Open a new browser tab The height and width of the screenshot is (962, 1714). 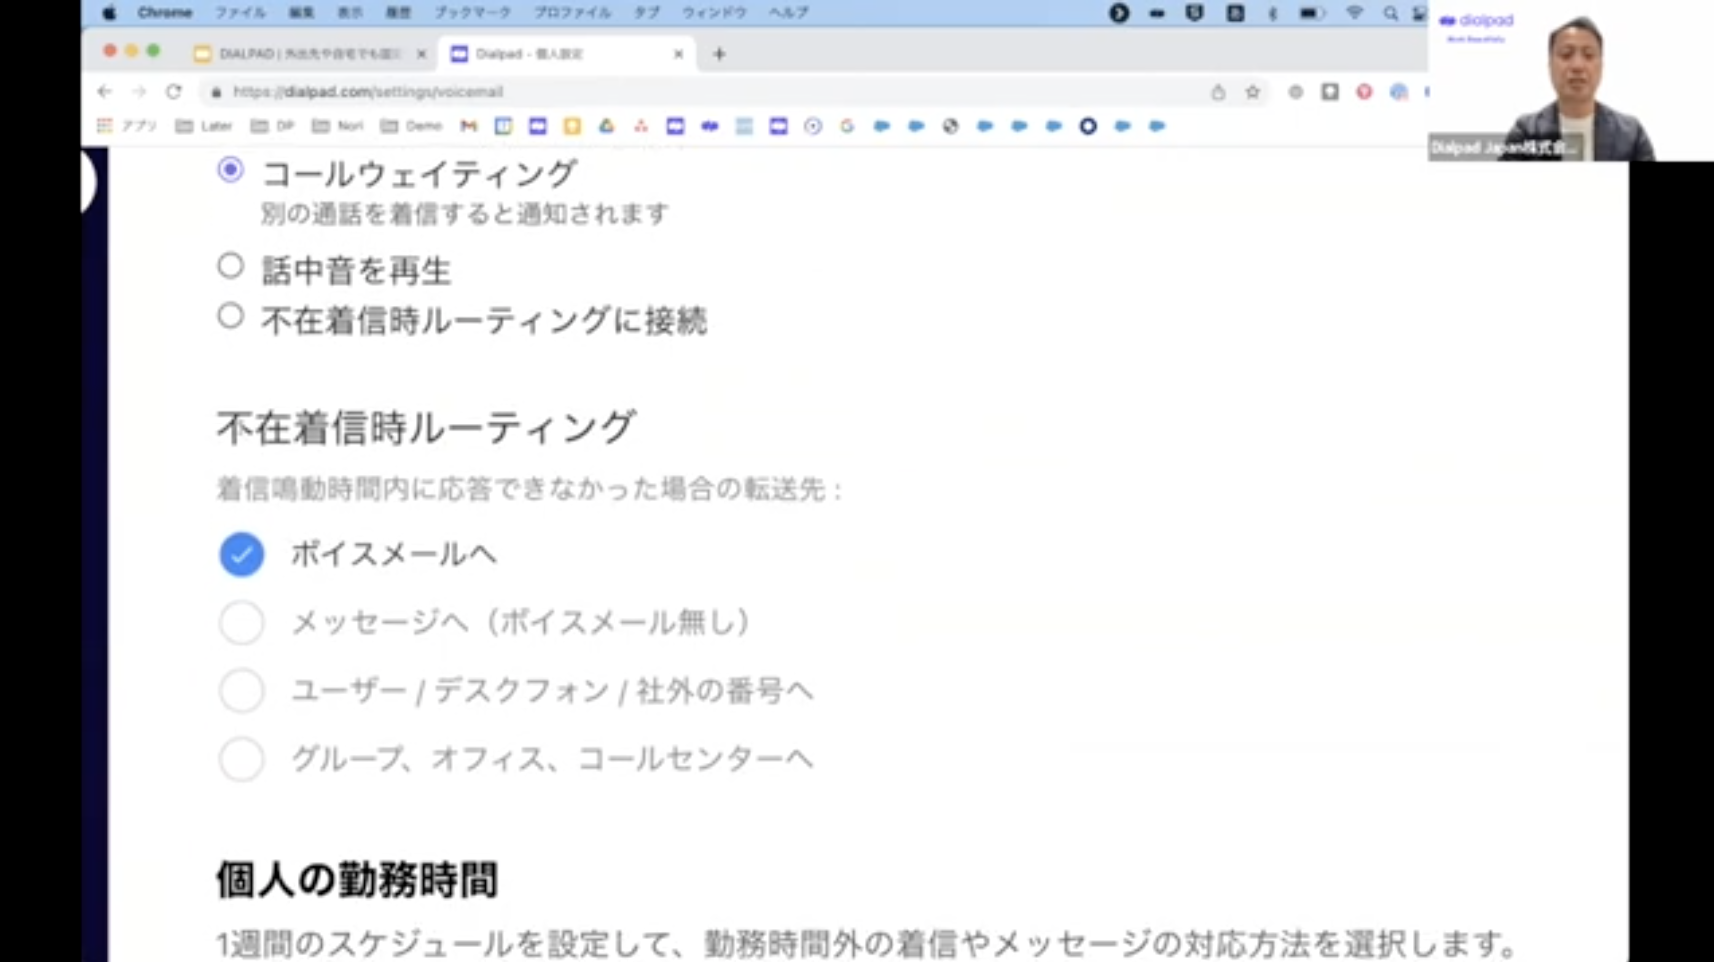[x=719, y=54]
